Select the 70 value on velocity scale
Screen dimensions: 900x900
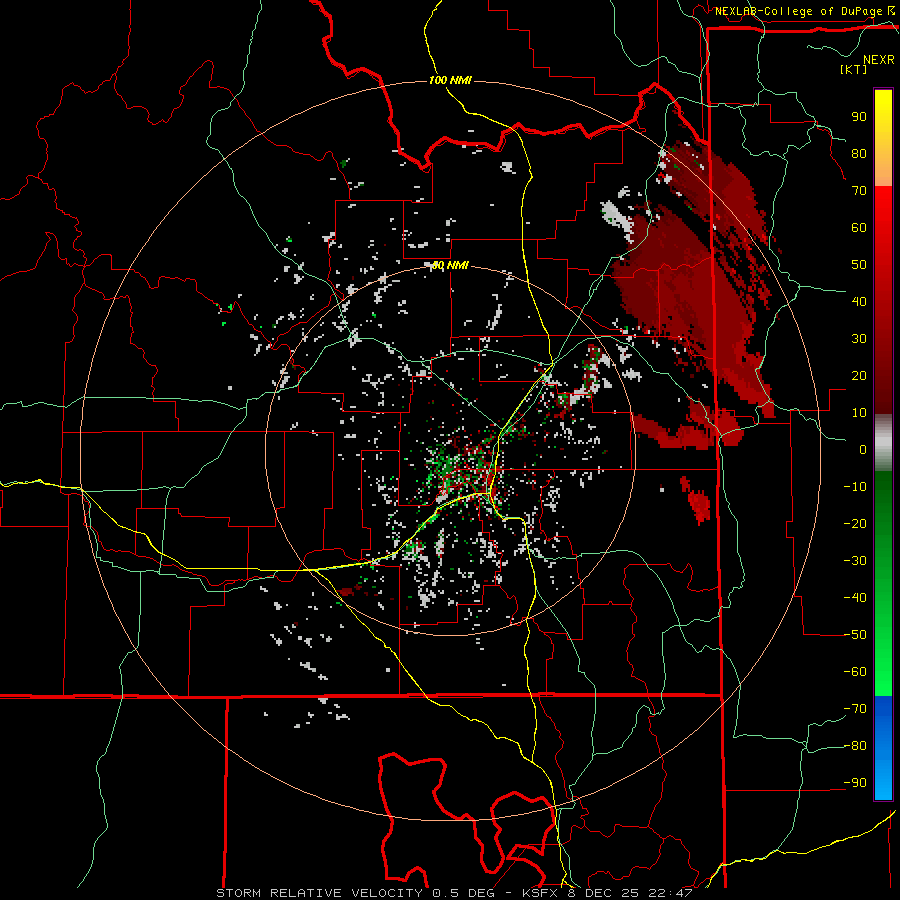tap(859, 191)
